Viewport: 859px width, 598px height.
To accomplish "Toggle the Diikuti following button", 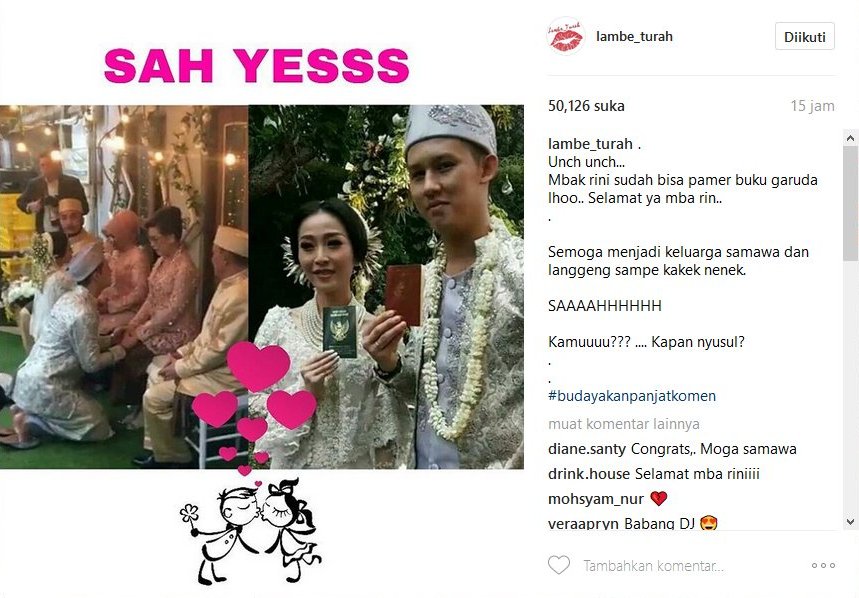I will [x=805, y=37].
